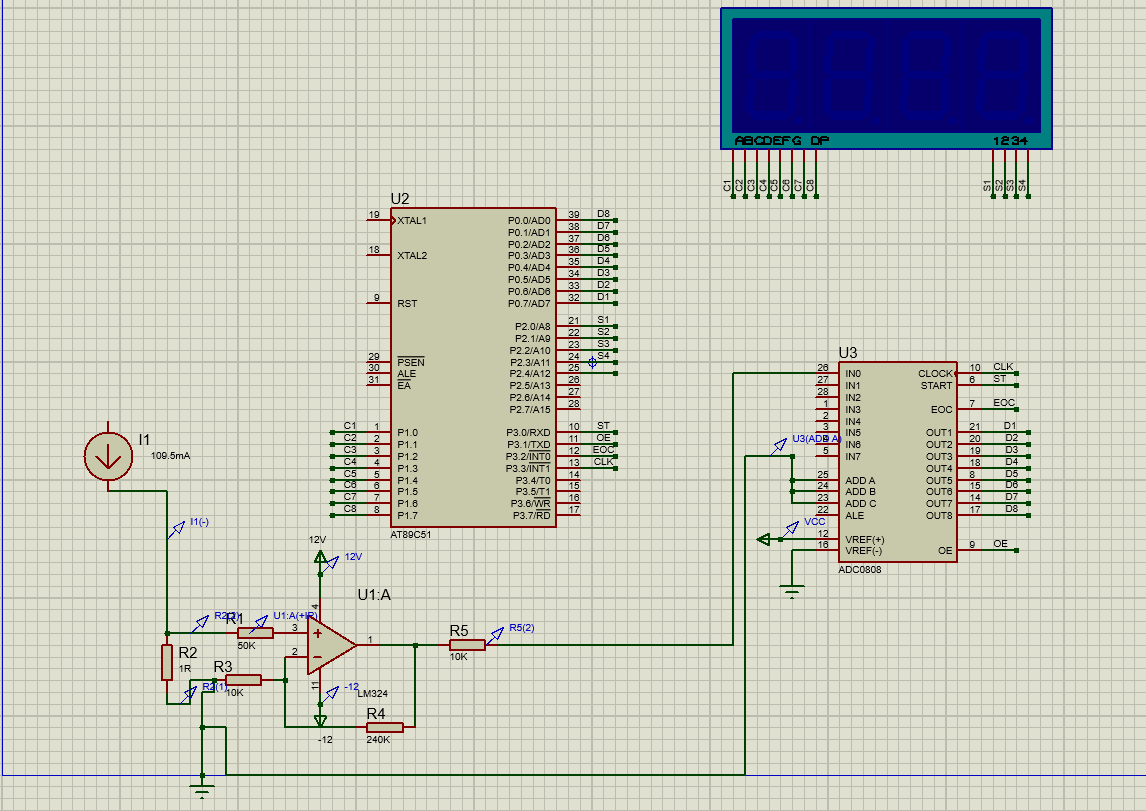
Task: Select the U1:A(+IP) probe near R1
Action: (x=259, y=624)
